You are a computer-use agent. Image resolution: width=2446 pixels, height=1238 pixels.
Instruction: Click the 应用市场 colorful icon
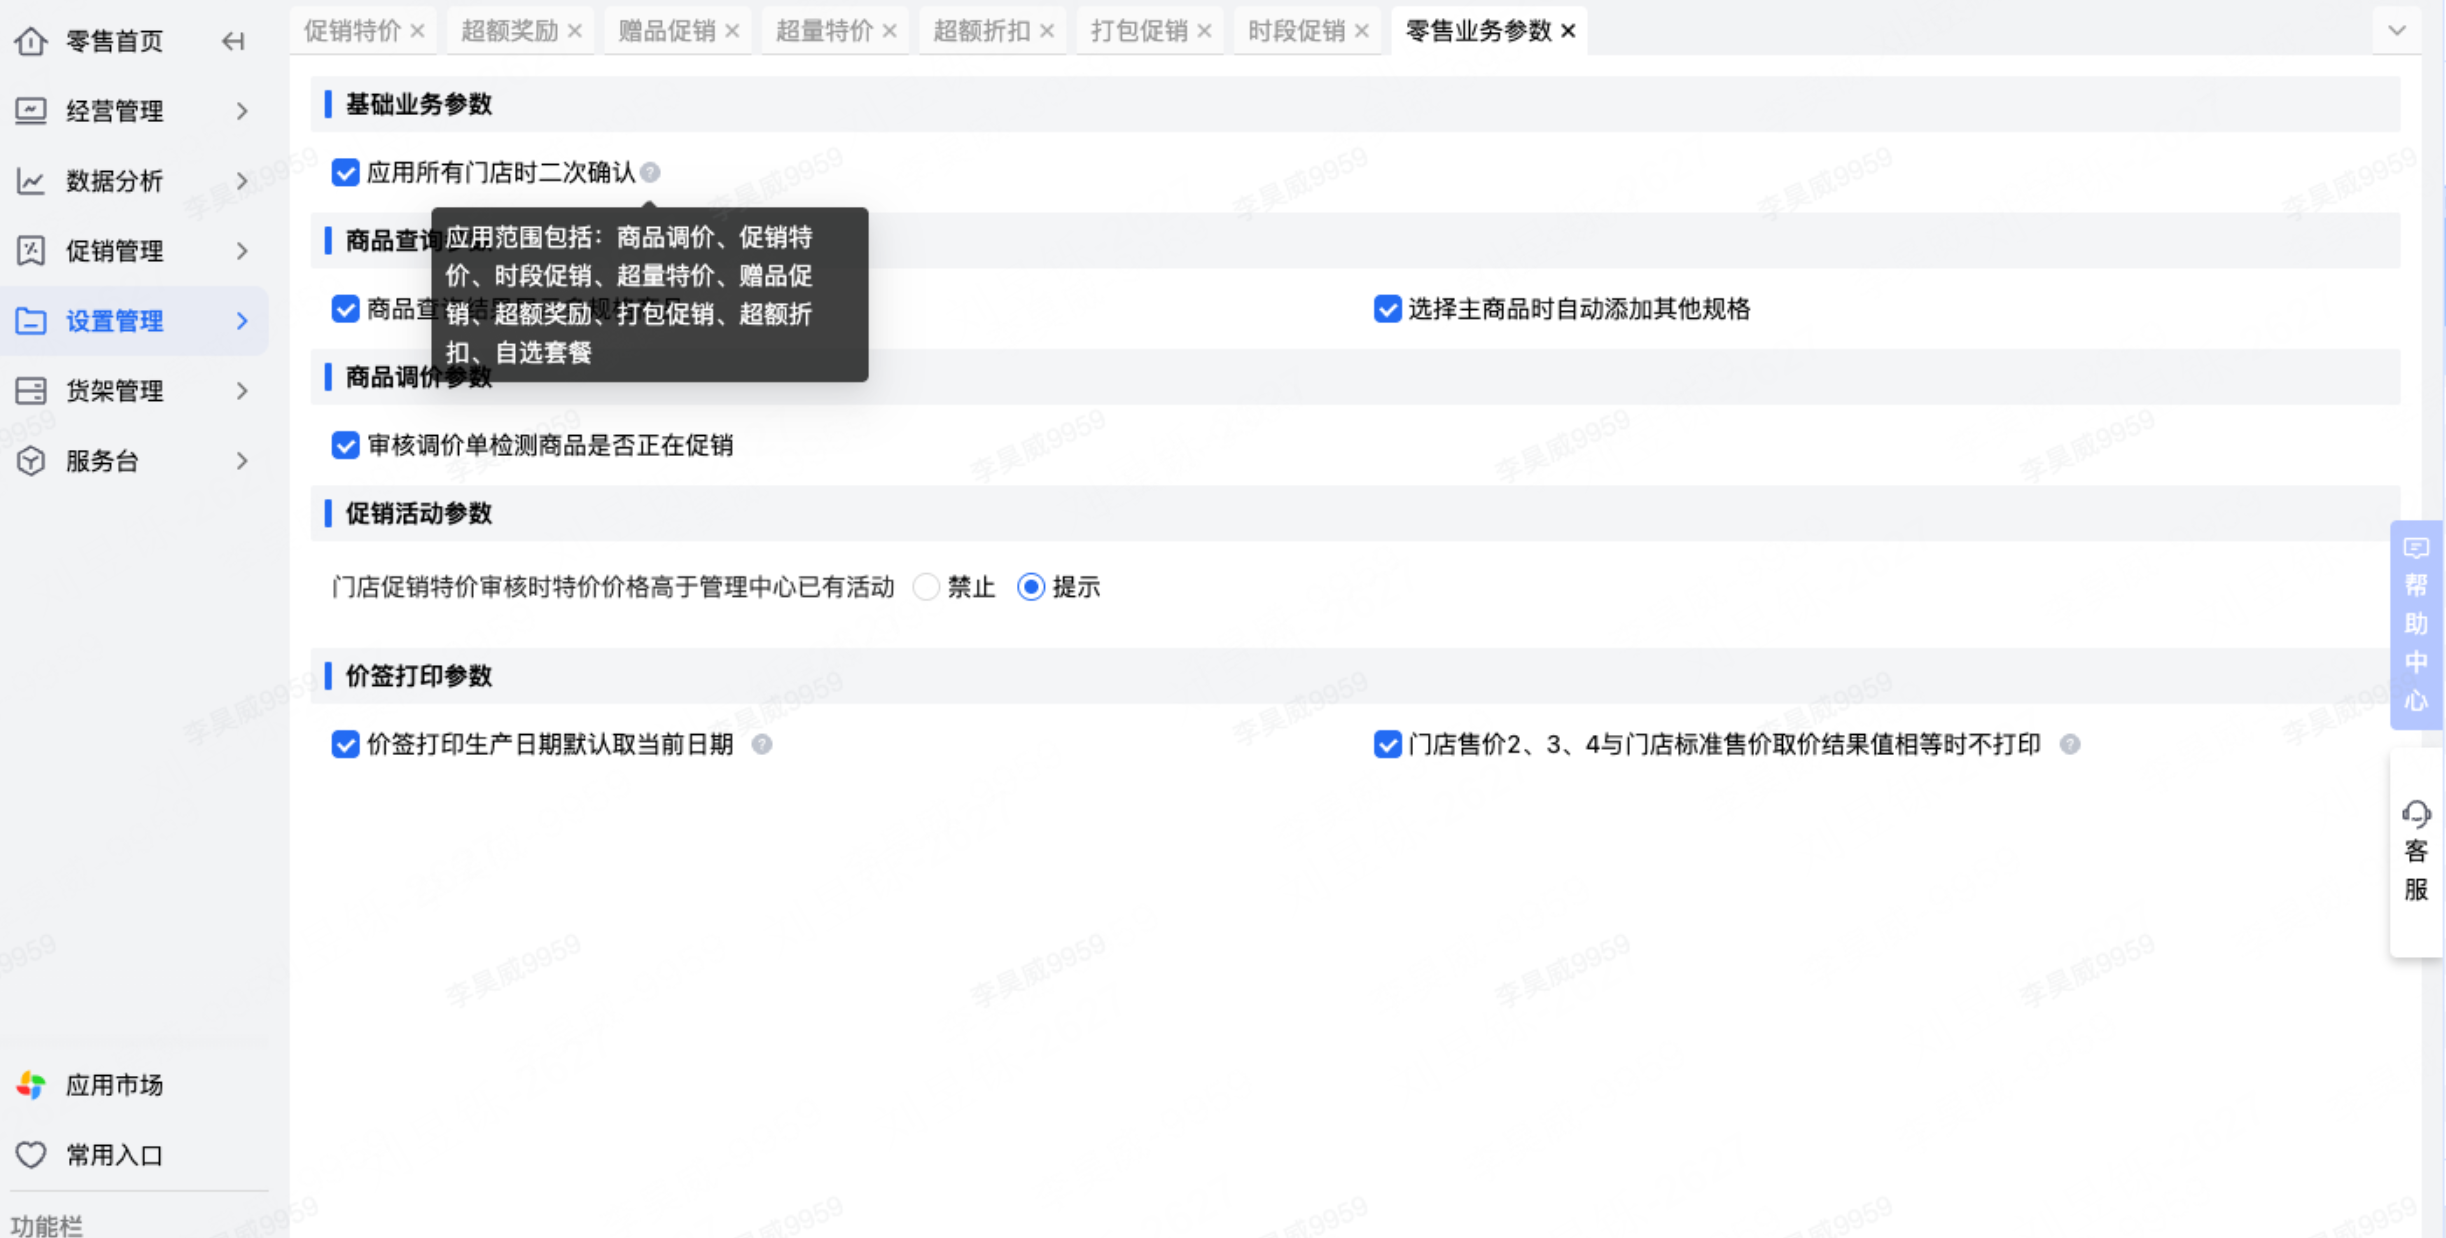point(31,1085)
